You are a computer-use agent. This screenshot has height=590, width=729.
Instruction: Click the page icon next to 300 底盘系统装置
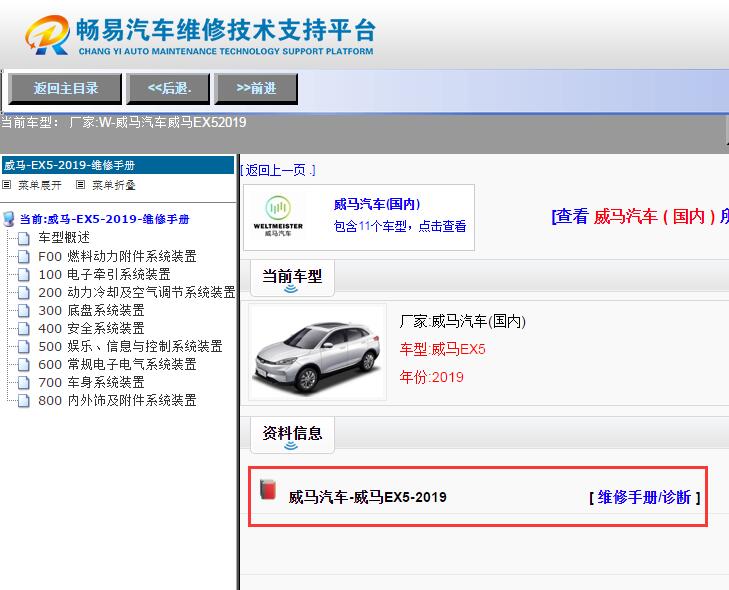[x=24, y=311]
